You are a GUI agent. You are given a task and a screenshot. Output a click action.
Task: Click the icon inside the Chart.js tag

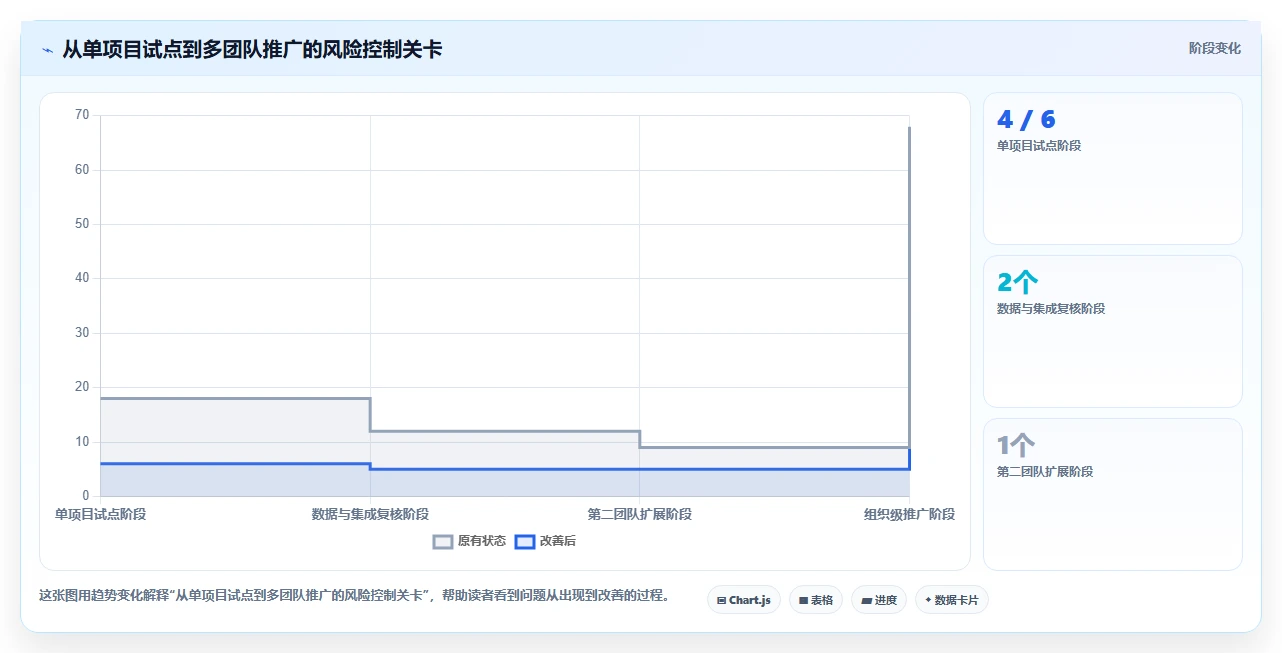(721, 601)
